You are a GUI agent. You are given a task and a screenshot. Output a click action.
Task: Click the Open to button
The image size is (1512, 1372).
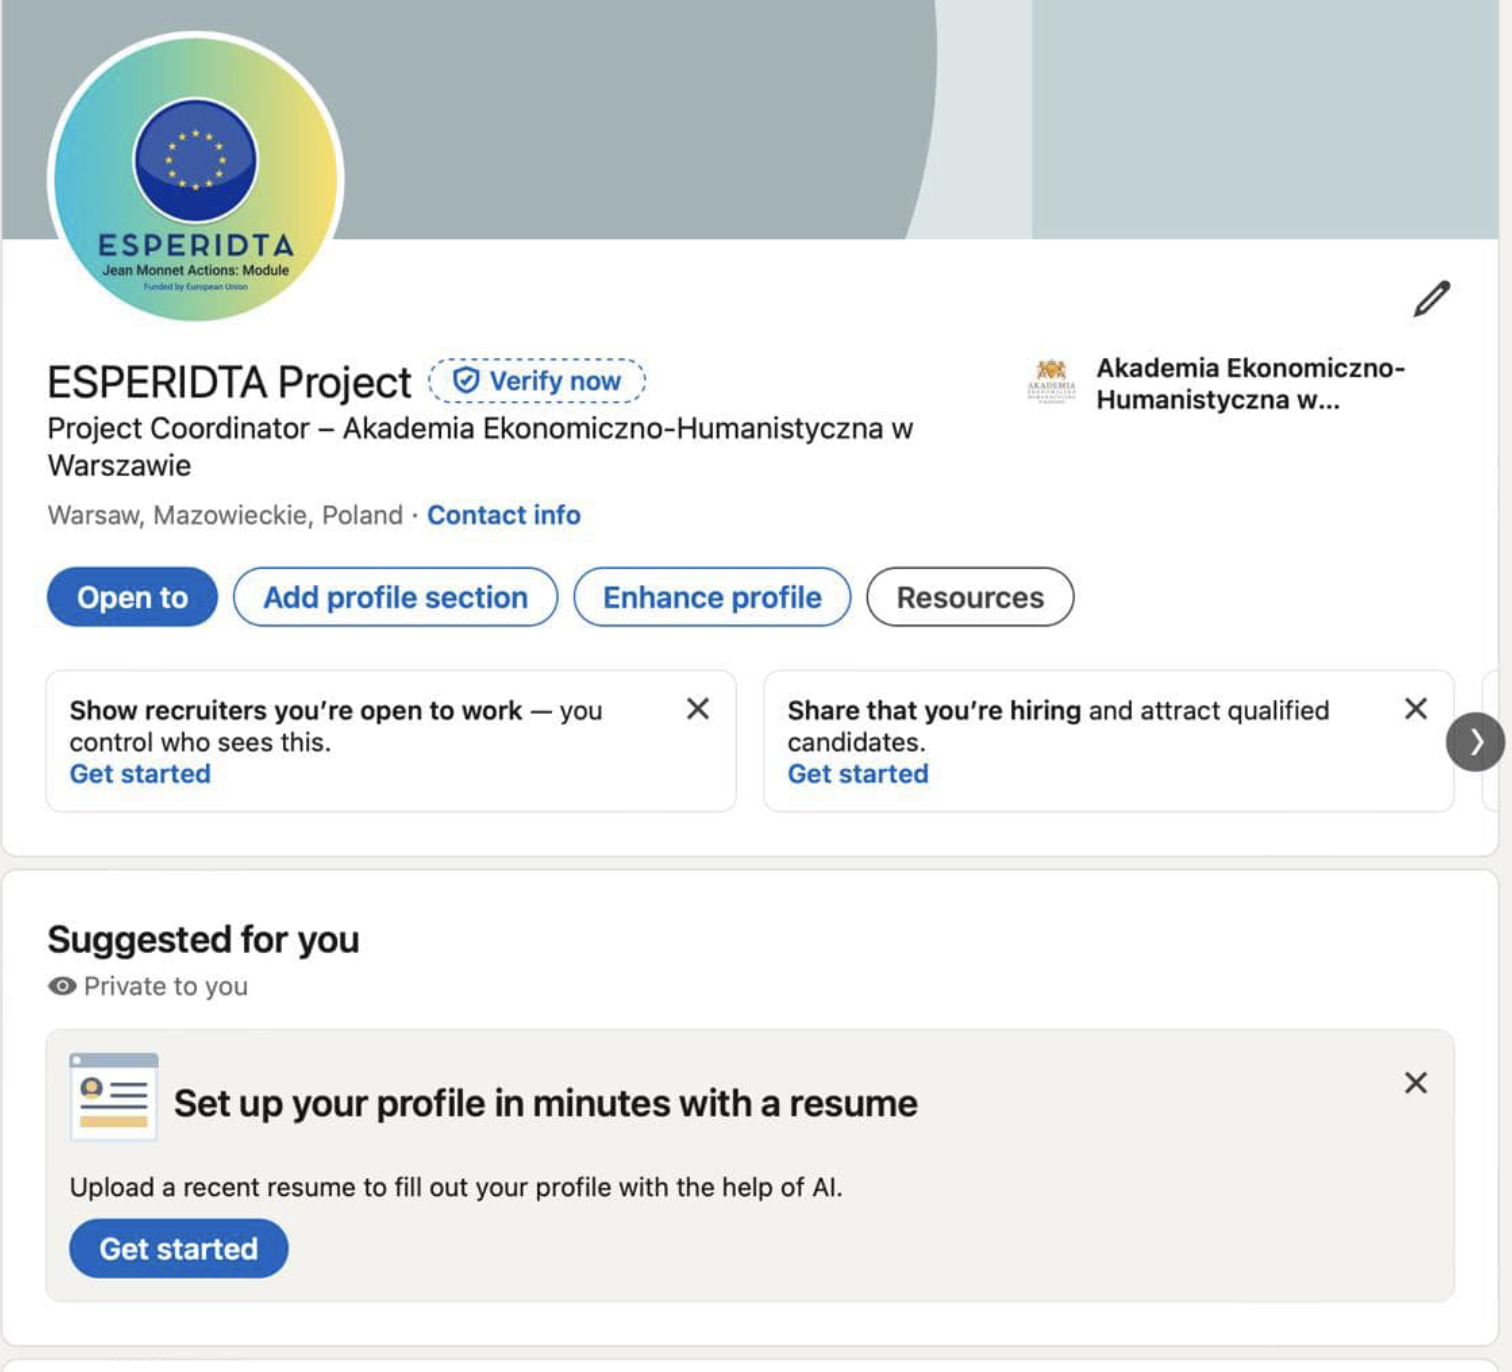132,597
